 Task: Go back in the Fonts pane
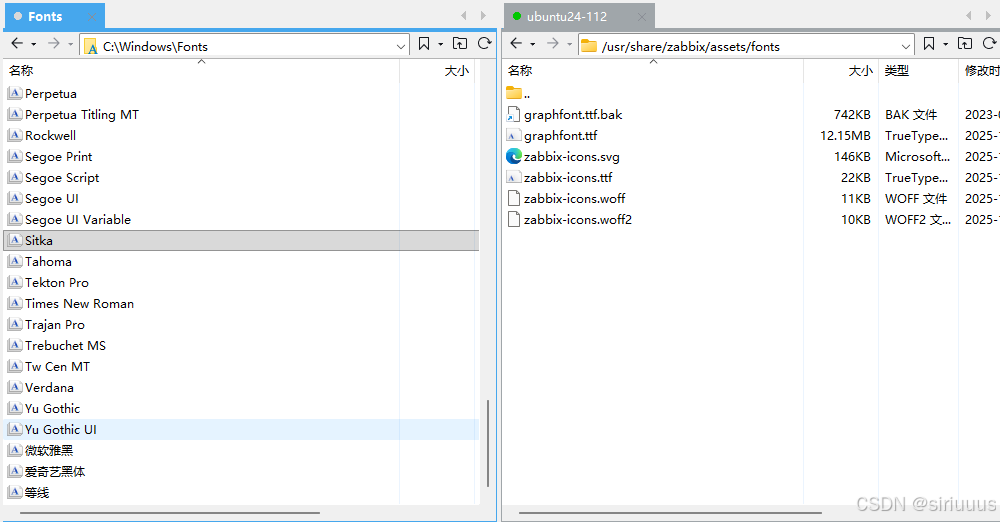(x=17, y=43)
